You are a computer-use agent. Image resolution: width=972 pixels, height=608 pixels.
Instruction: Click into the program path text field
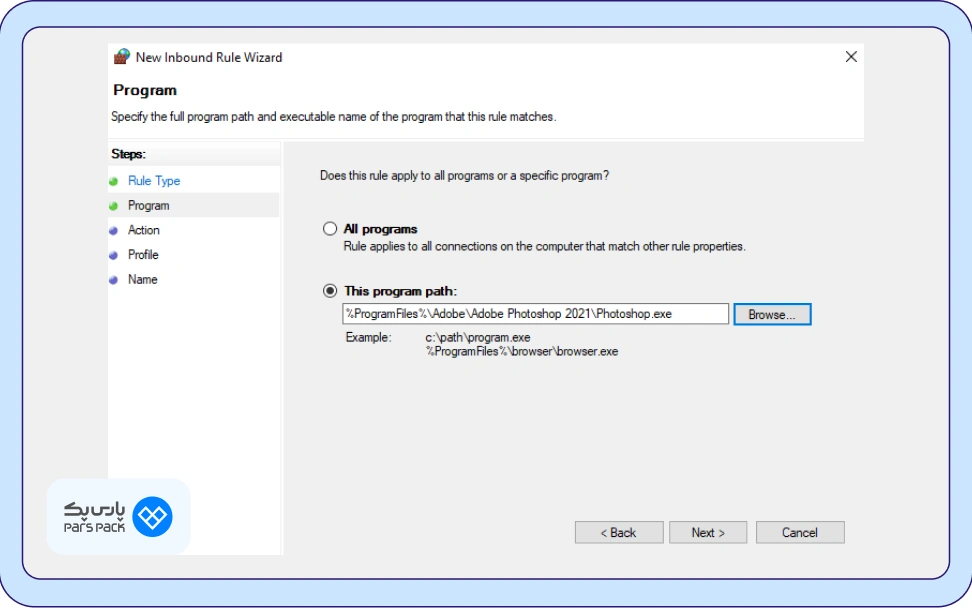pyautogui.click(x=535, y=314)
